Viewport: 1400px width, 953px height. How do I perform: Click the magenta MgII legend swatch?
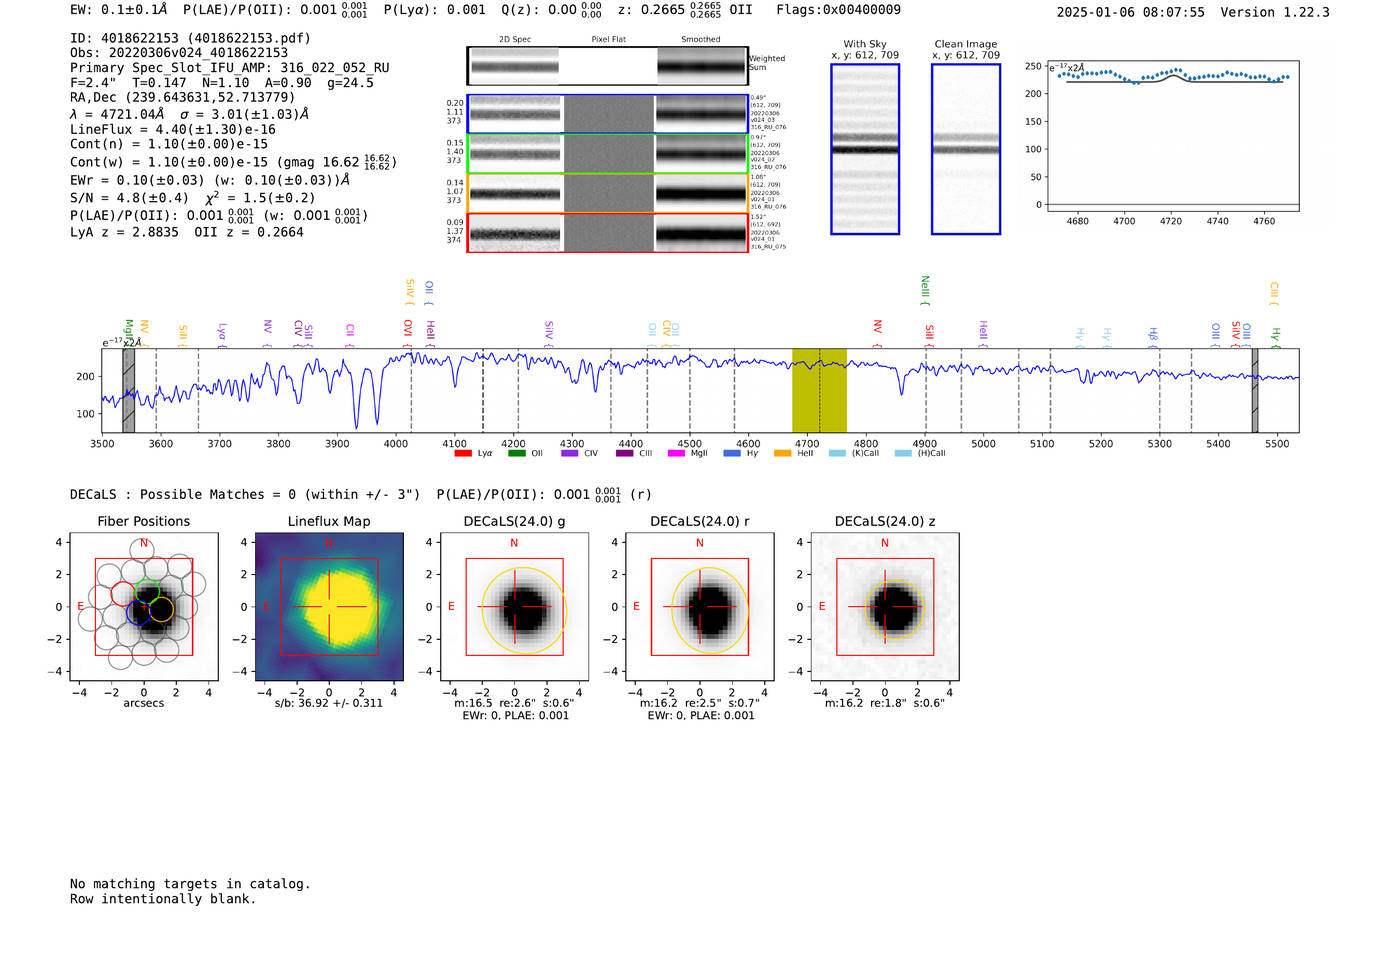point(676,453)
